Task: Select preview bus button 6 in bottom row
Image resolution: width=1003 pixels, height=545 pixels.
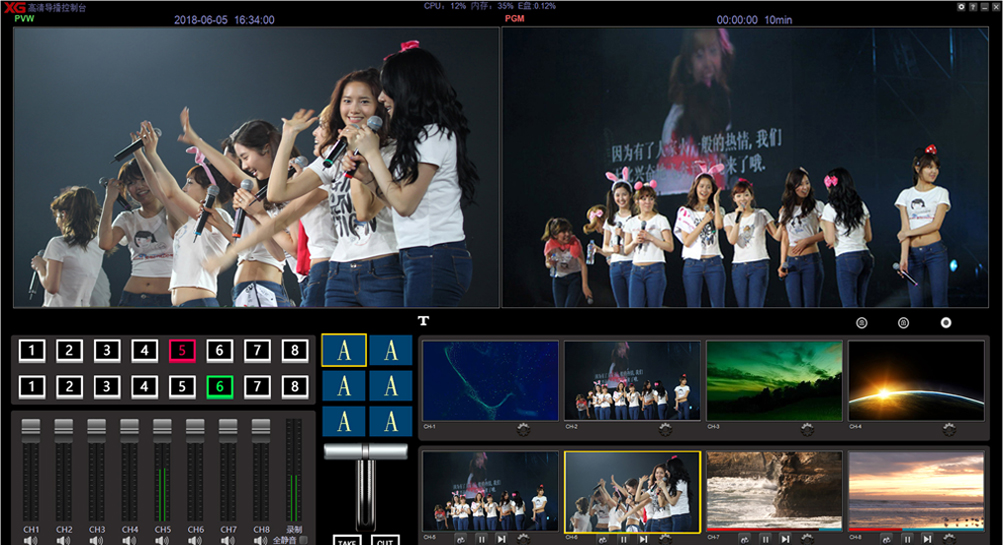Action: tap(219, 386)
